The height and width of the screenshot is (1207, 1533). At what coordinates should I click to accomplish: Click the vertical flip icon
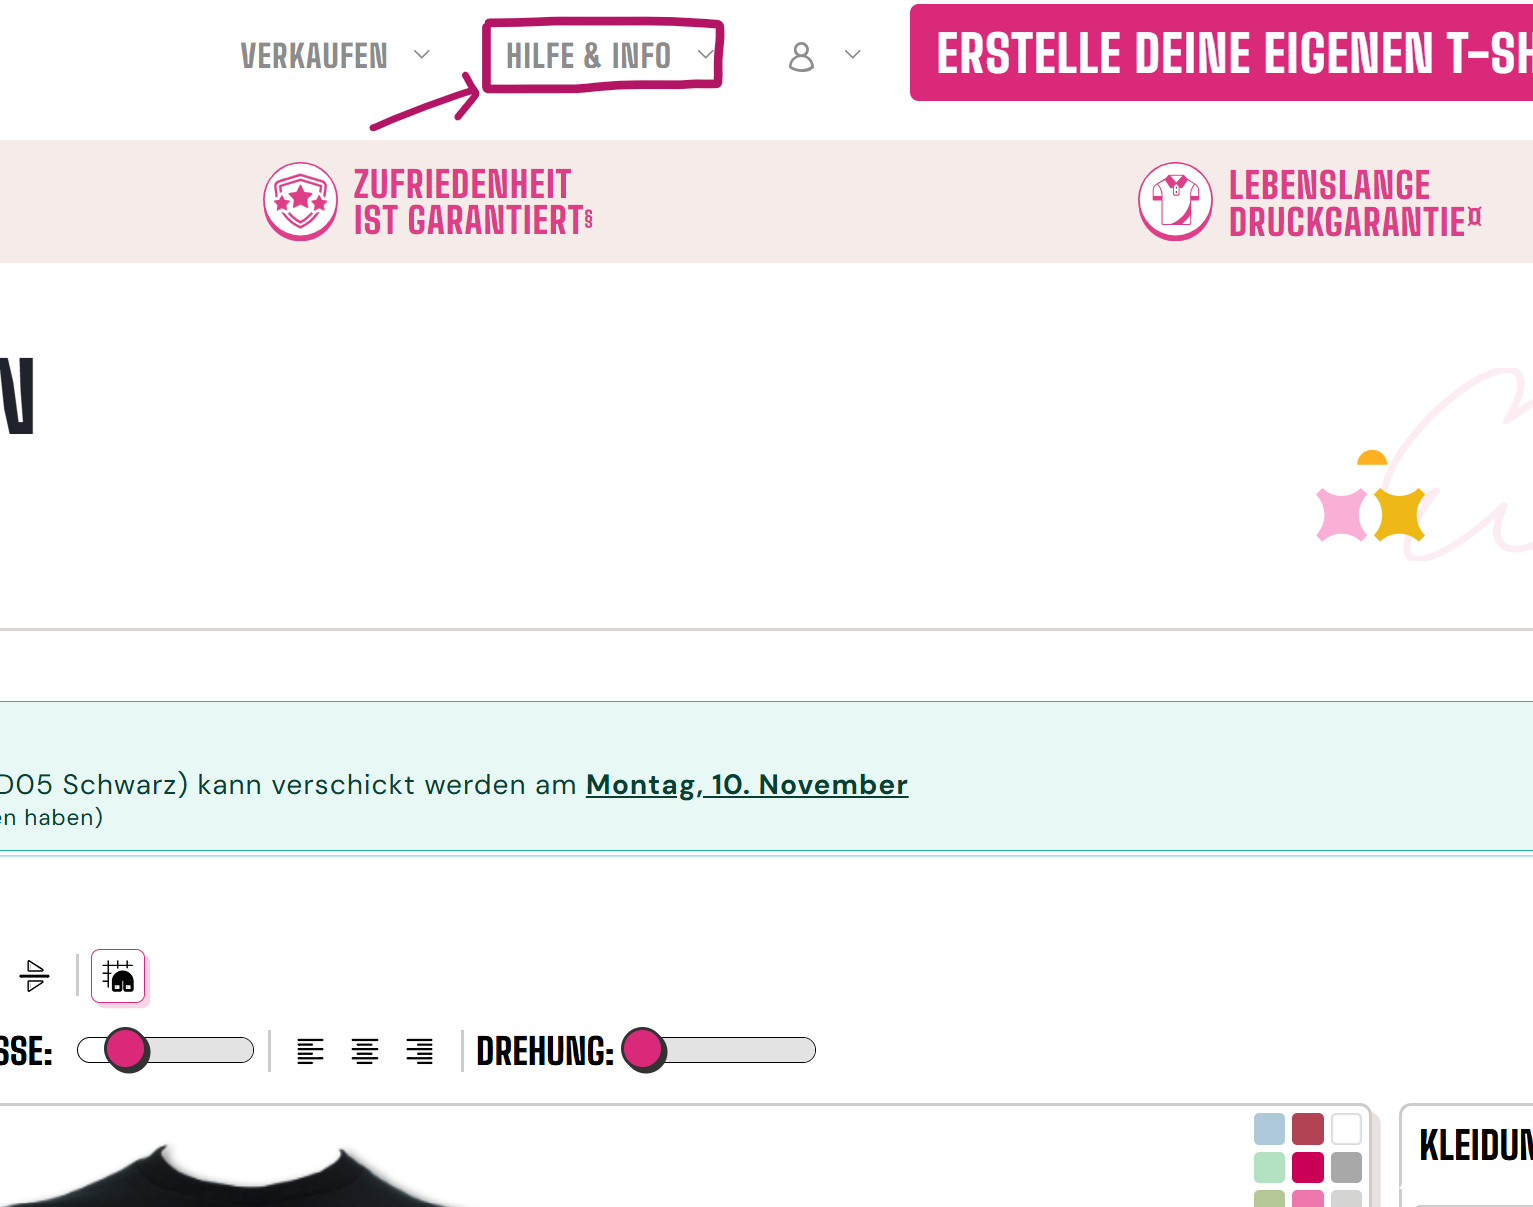(34, 975)
